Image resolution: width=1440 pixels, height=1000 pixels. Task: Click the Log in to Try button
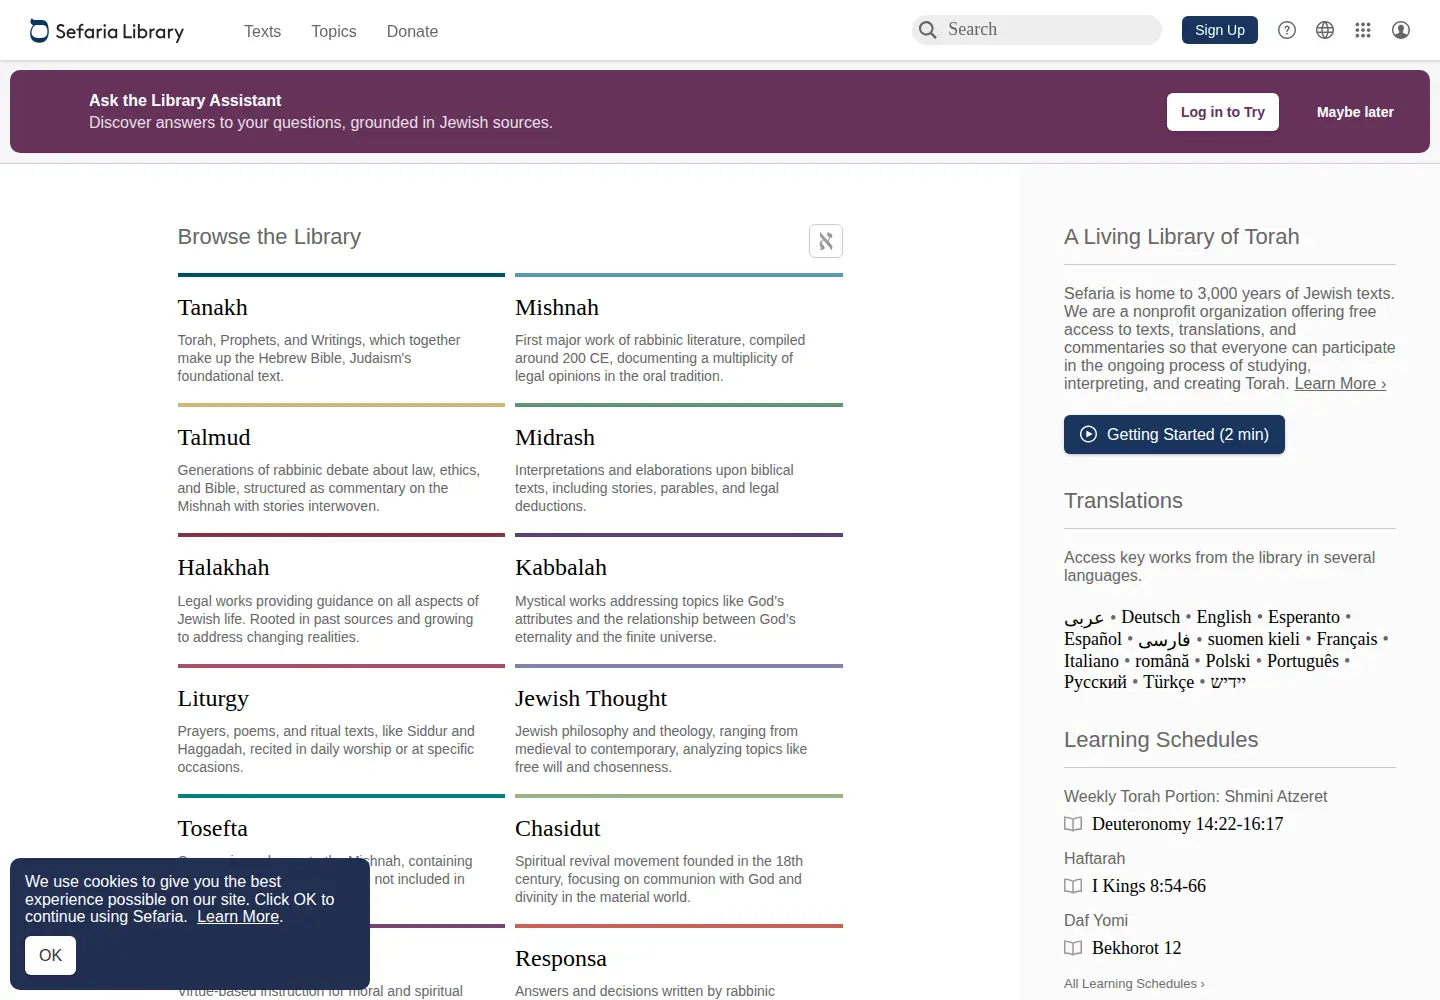click(1223, 112)
